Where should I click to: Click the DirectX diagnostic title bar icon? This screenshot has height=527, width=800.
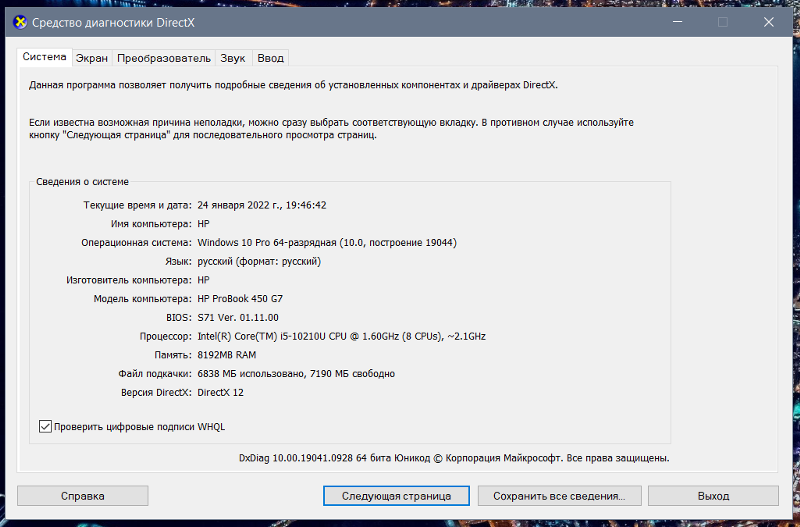[19, 22]
